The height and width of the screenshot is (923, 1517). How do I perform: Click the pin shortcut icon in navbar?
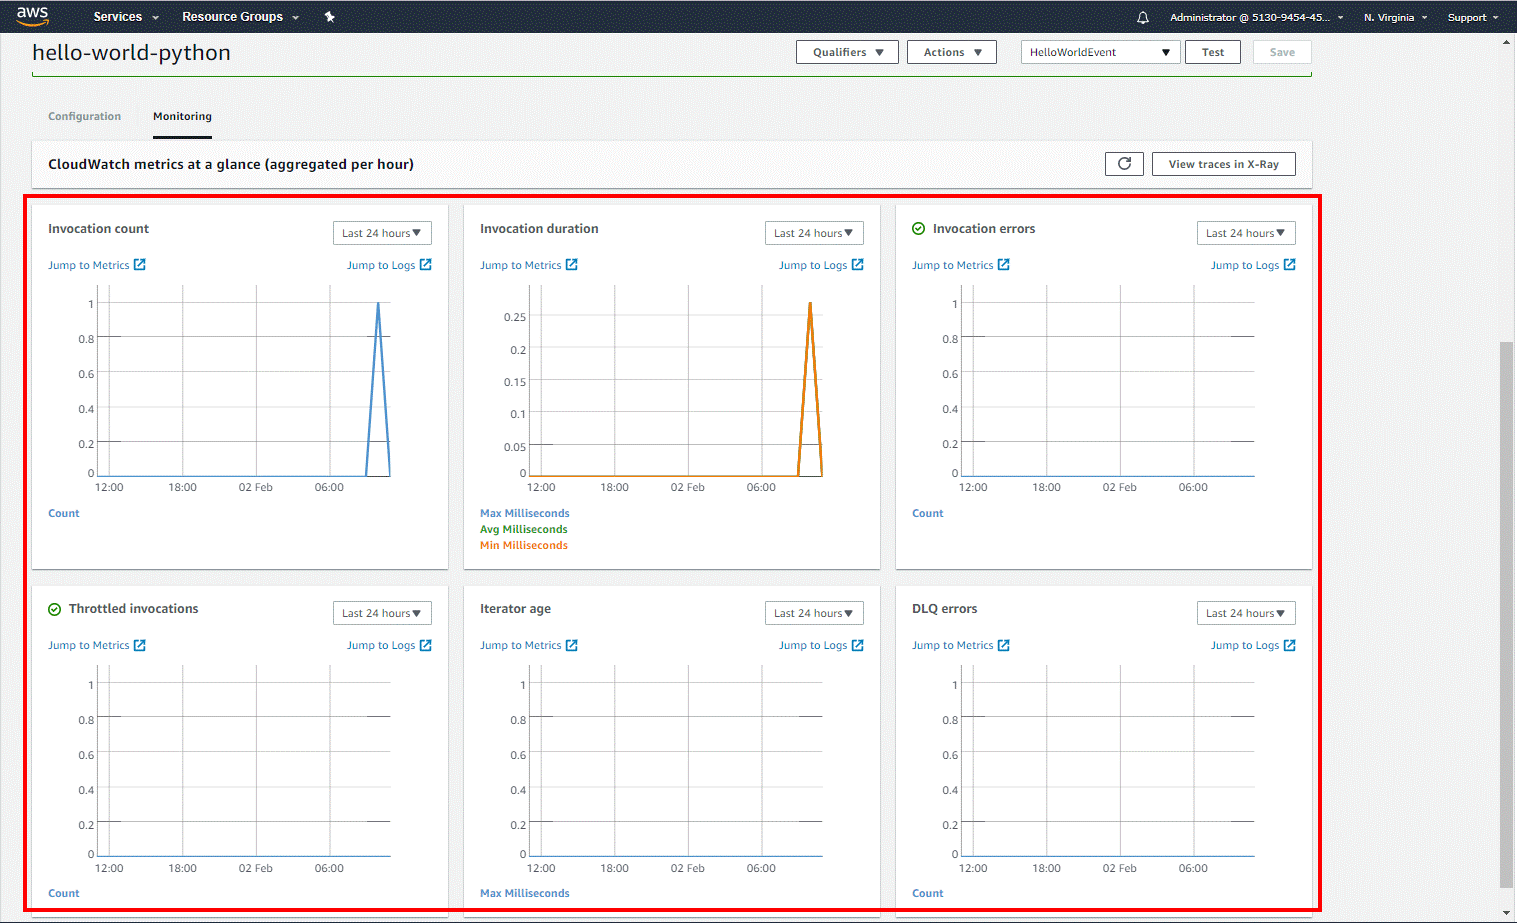coord(329,16)
